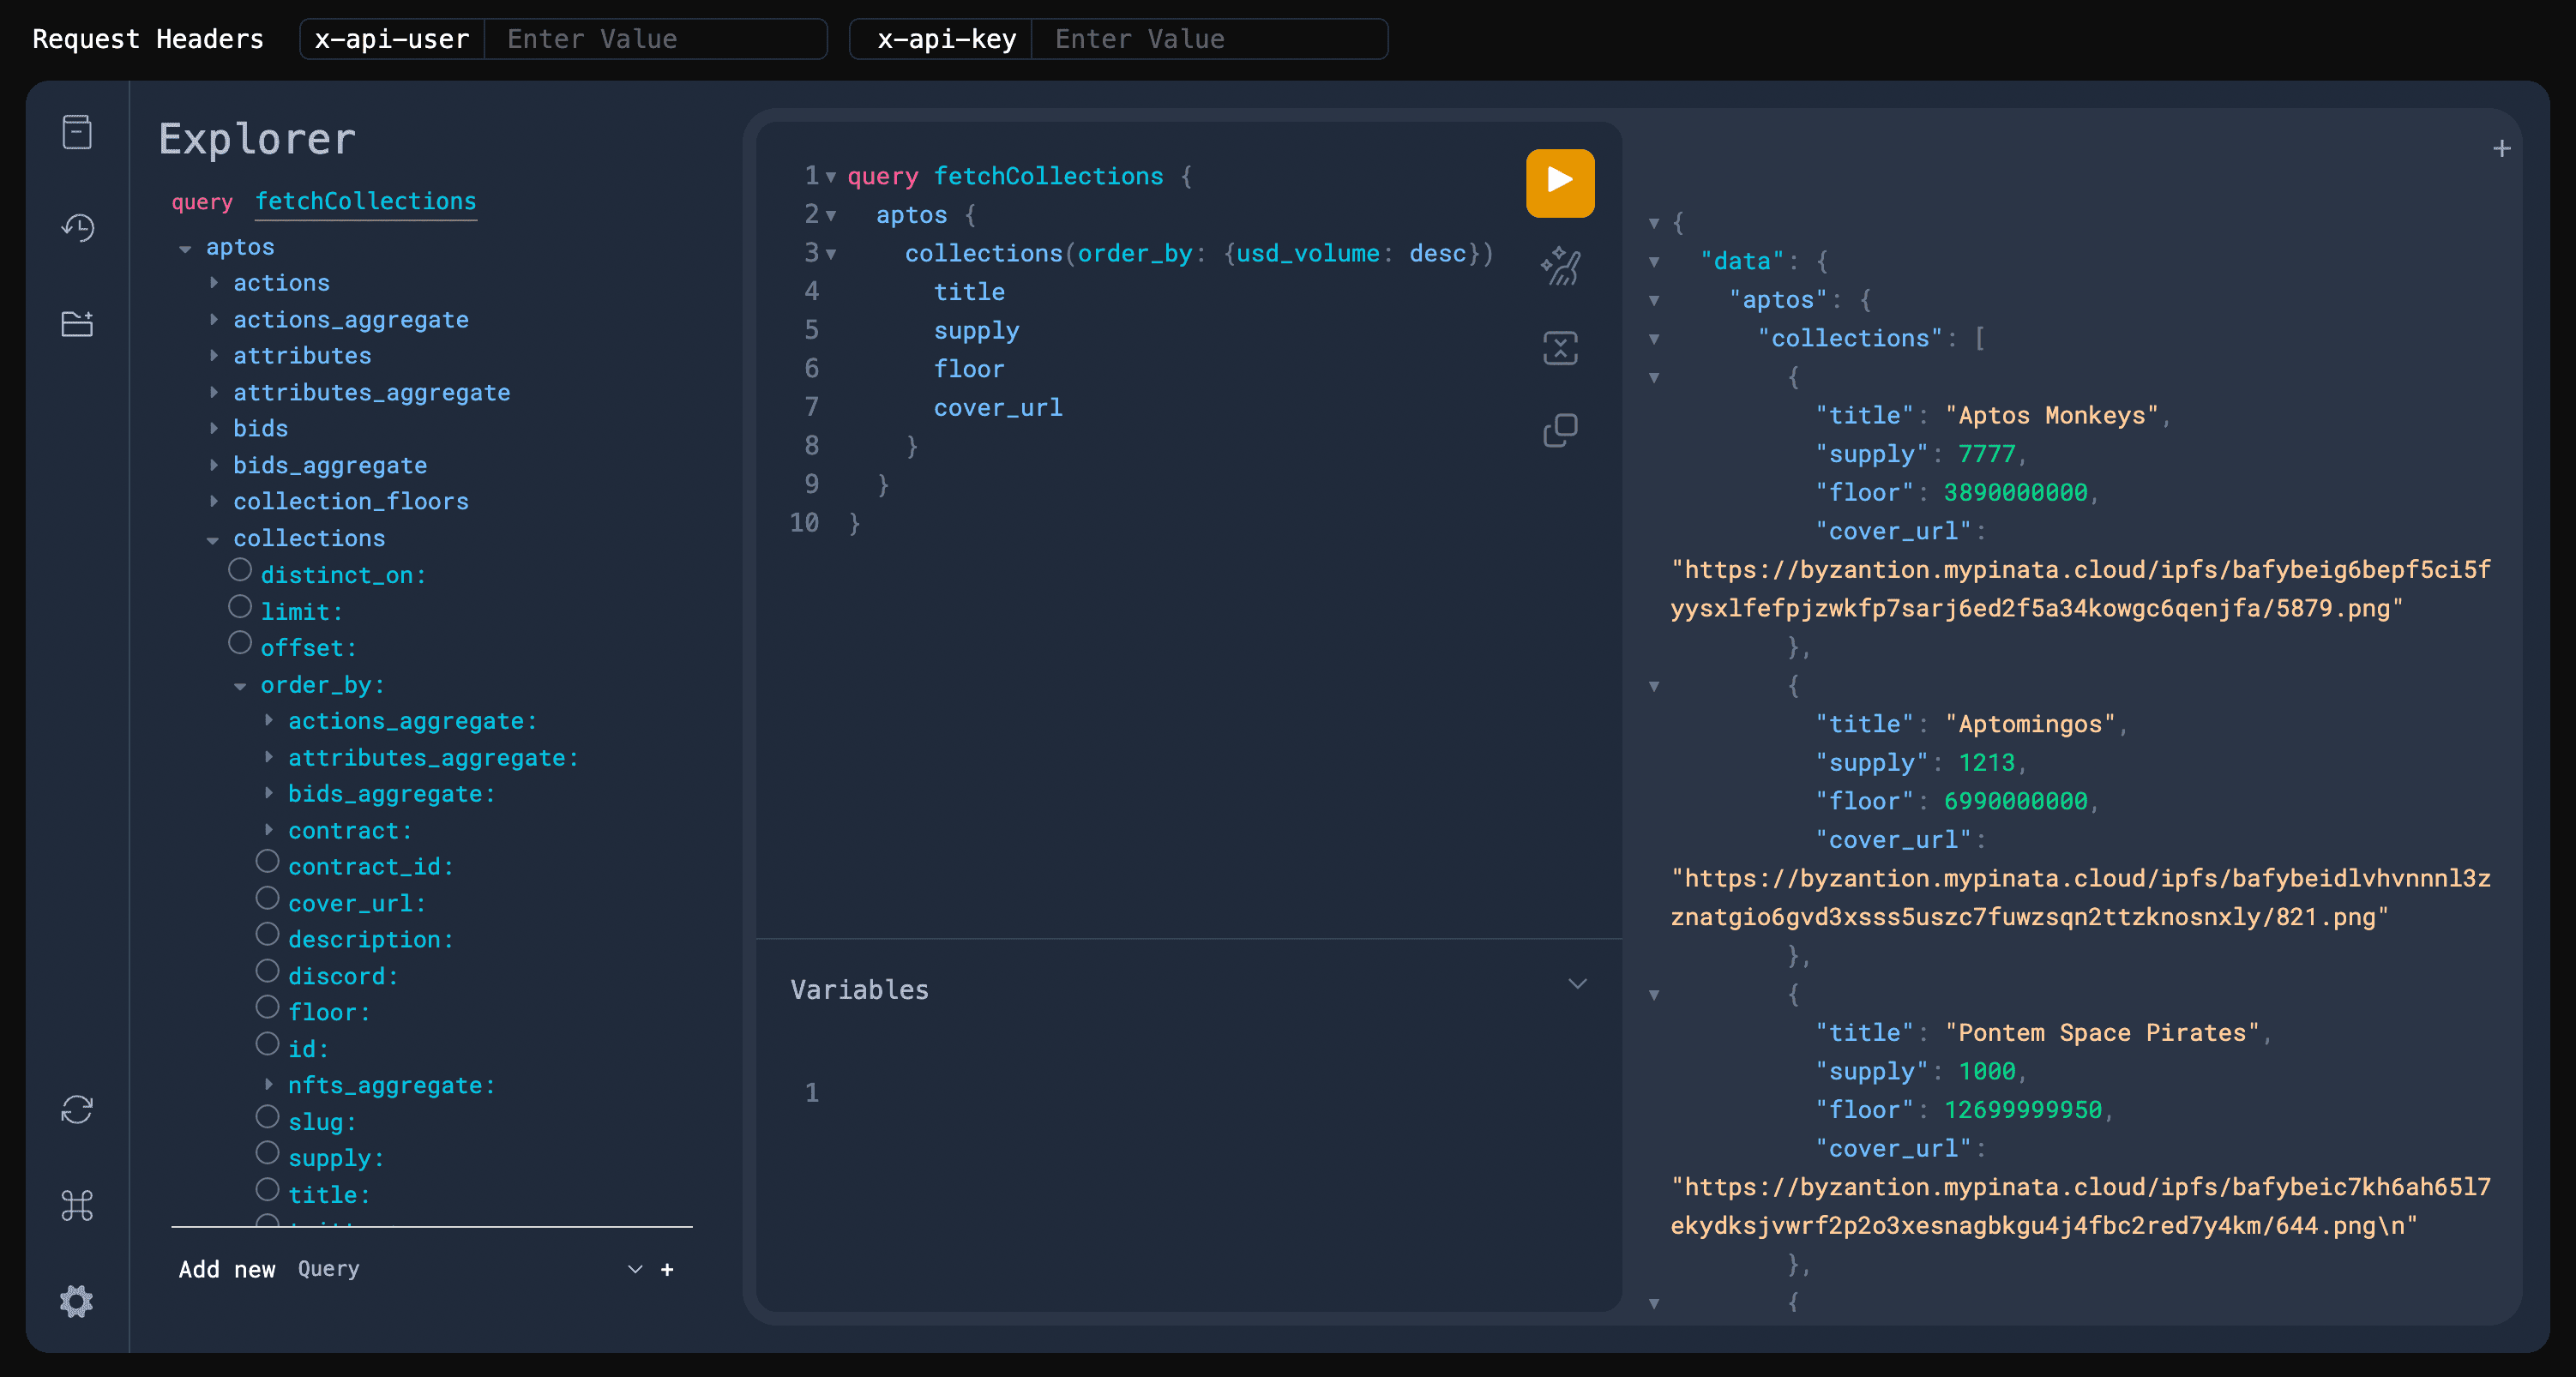Open the documentation explorer in the sidebar
Screen dimensions: 2576x1377
76,131
